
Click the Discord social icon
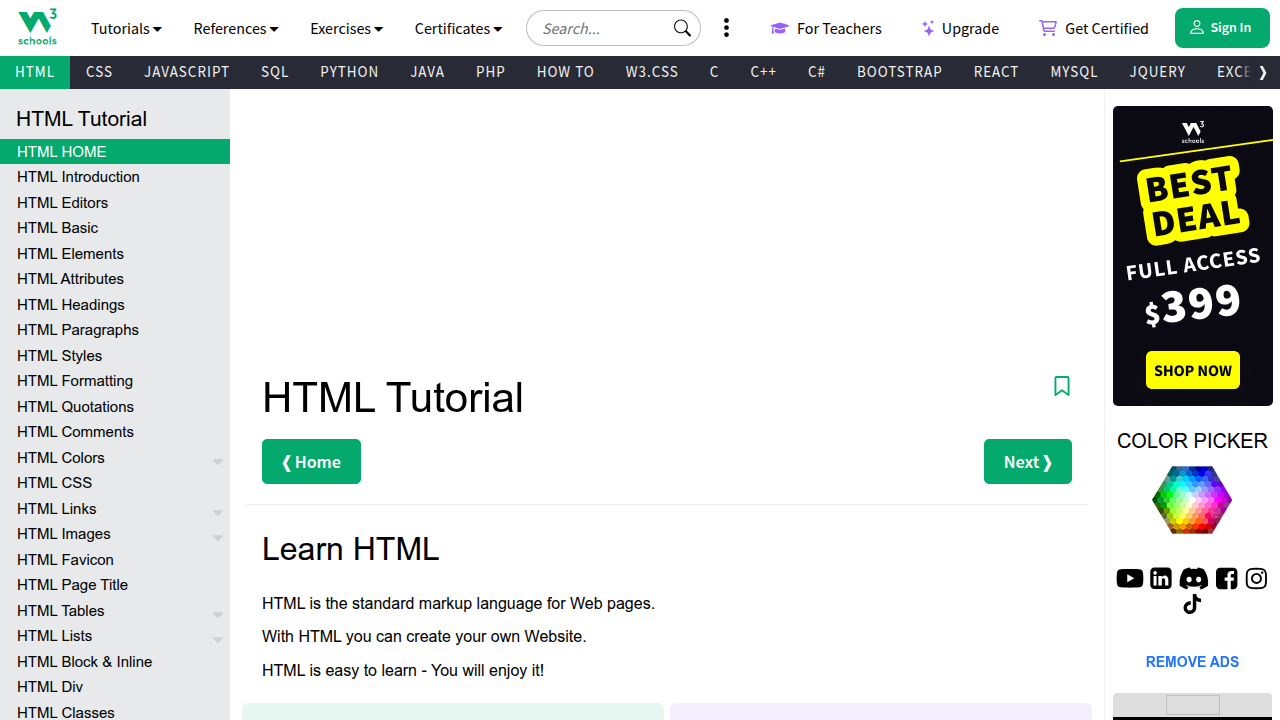coord(1193,578)
